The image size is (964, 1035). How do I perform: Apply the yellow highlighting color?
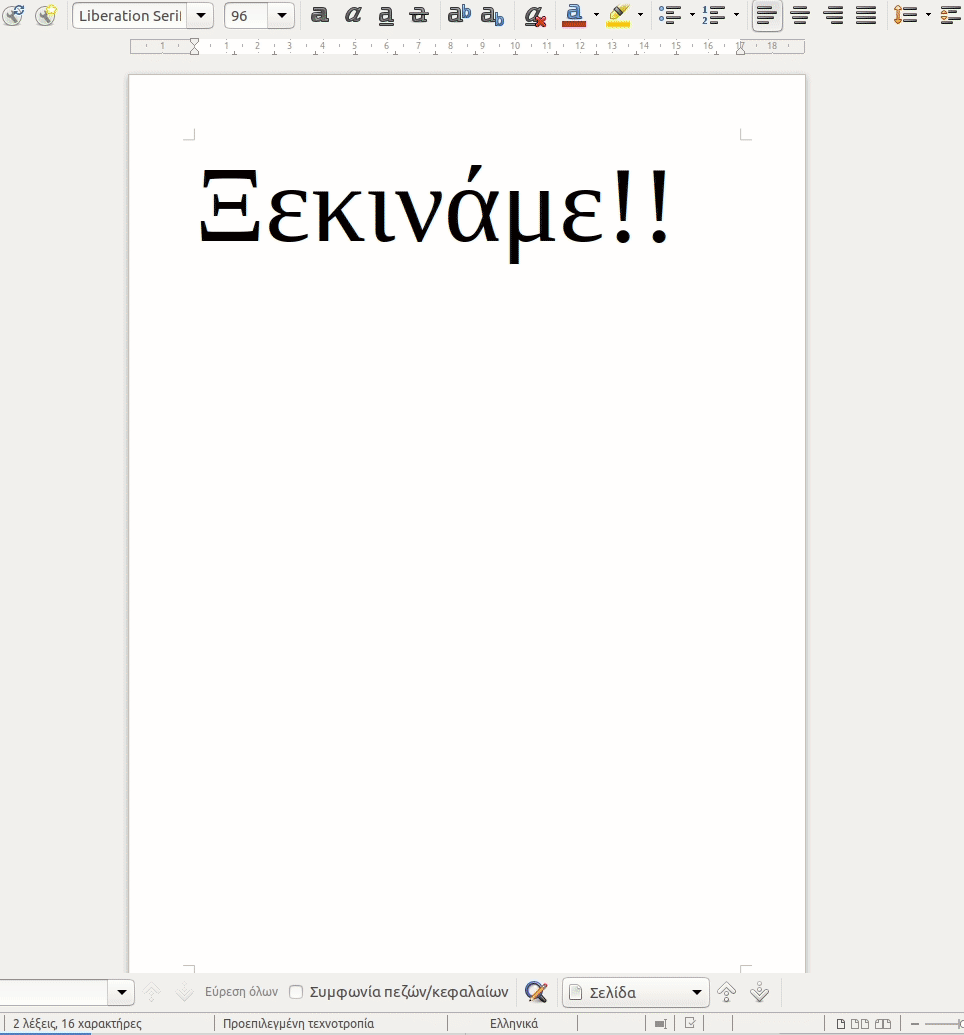(618, 15)
